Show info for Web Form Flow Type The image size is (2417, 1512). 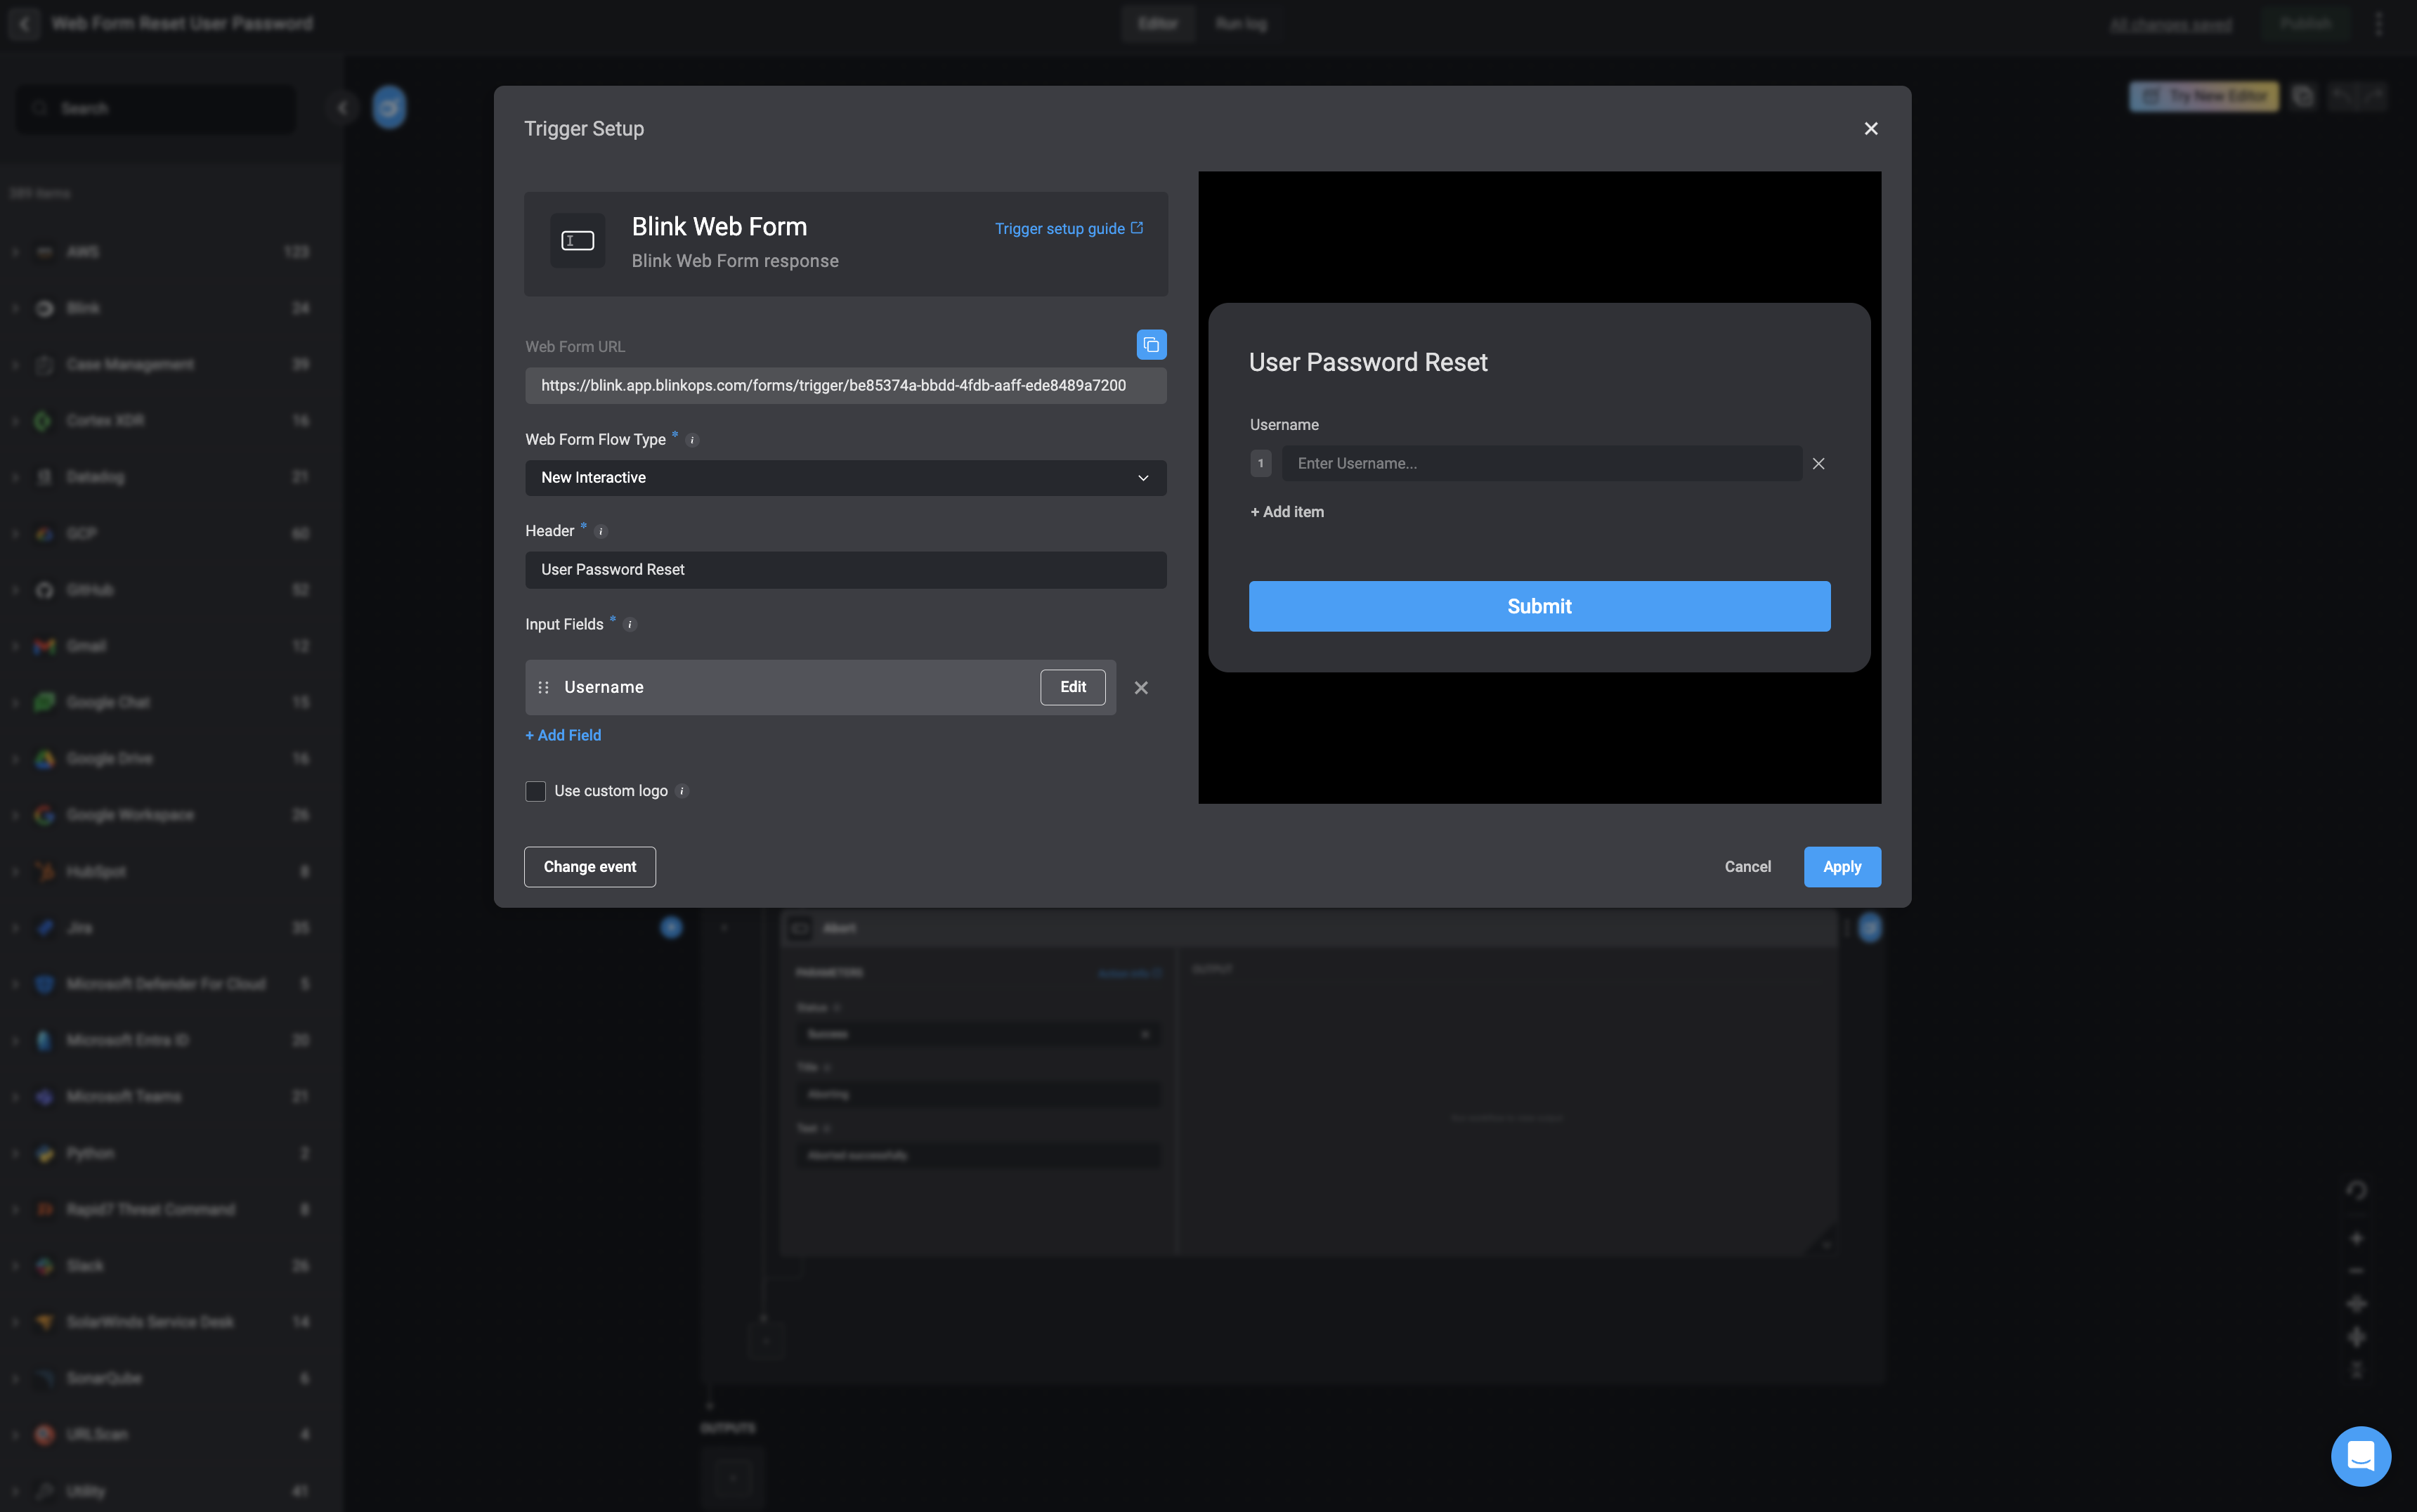pyautogui.click(x=692, y=440)
